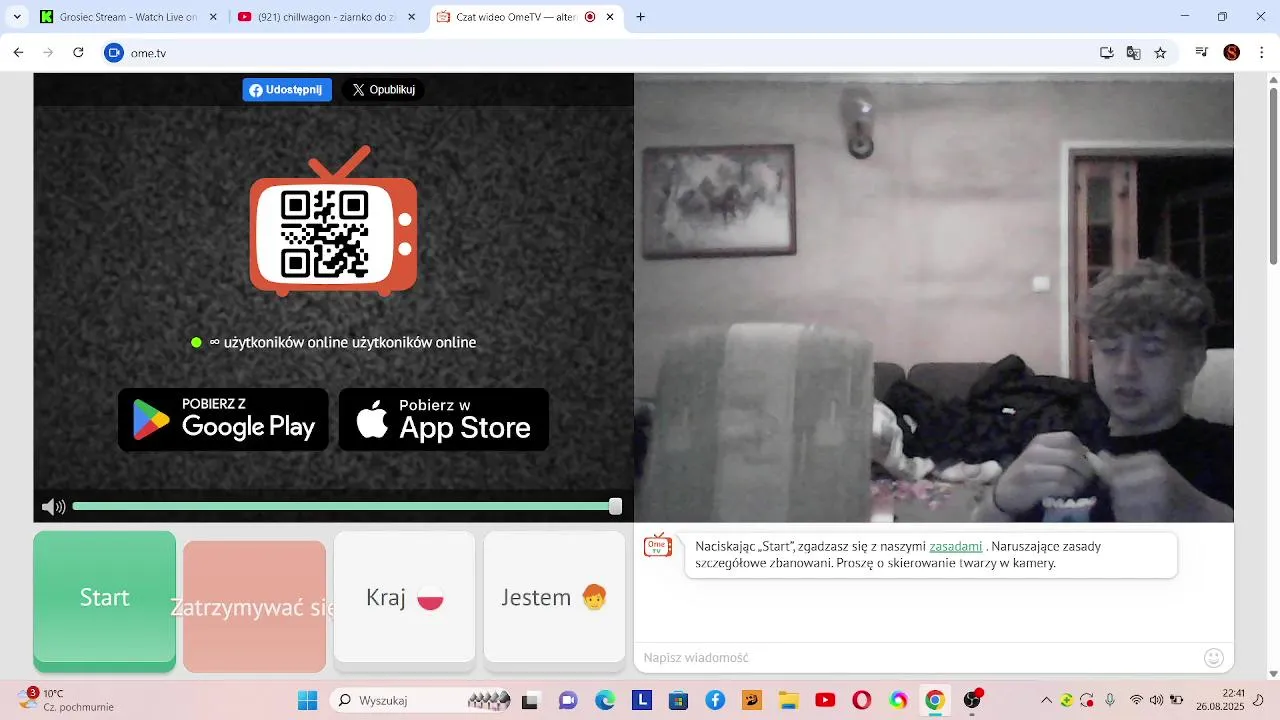Open the Windows Start menu
Screen dimensions: 1280x720
pyautogui.click(x=307, y=700)
